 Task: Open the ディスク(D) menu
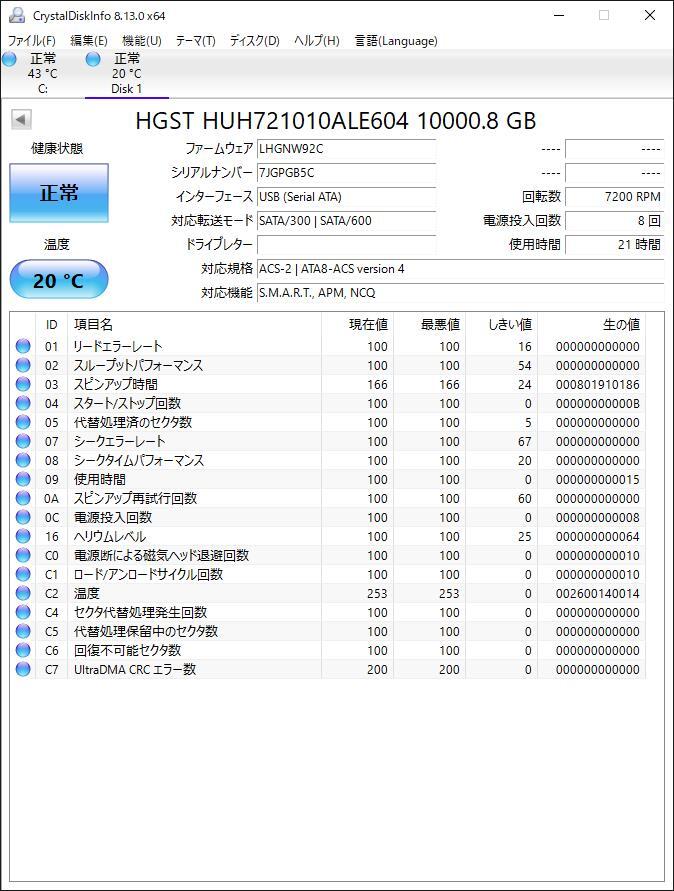pyautogui.click(x=255, y=40)
